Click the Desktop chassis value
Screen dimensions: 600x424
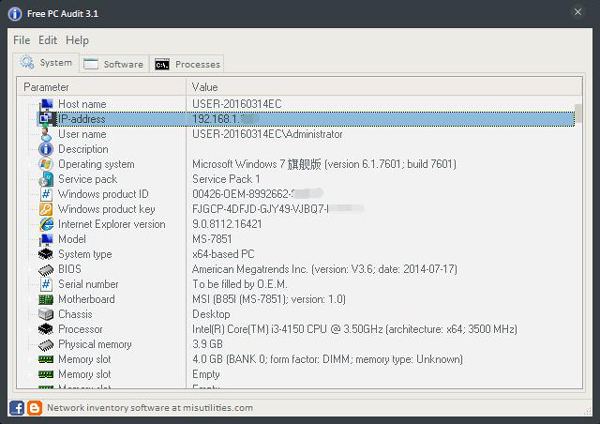pyautogui.click(x=211, y=314)
